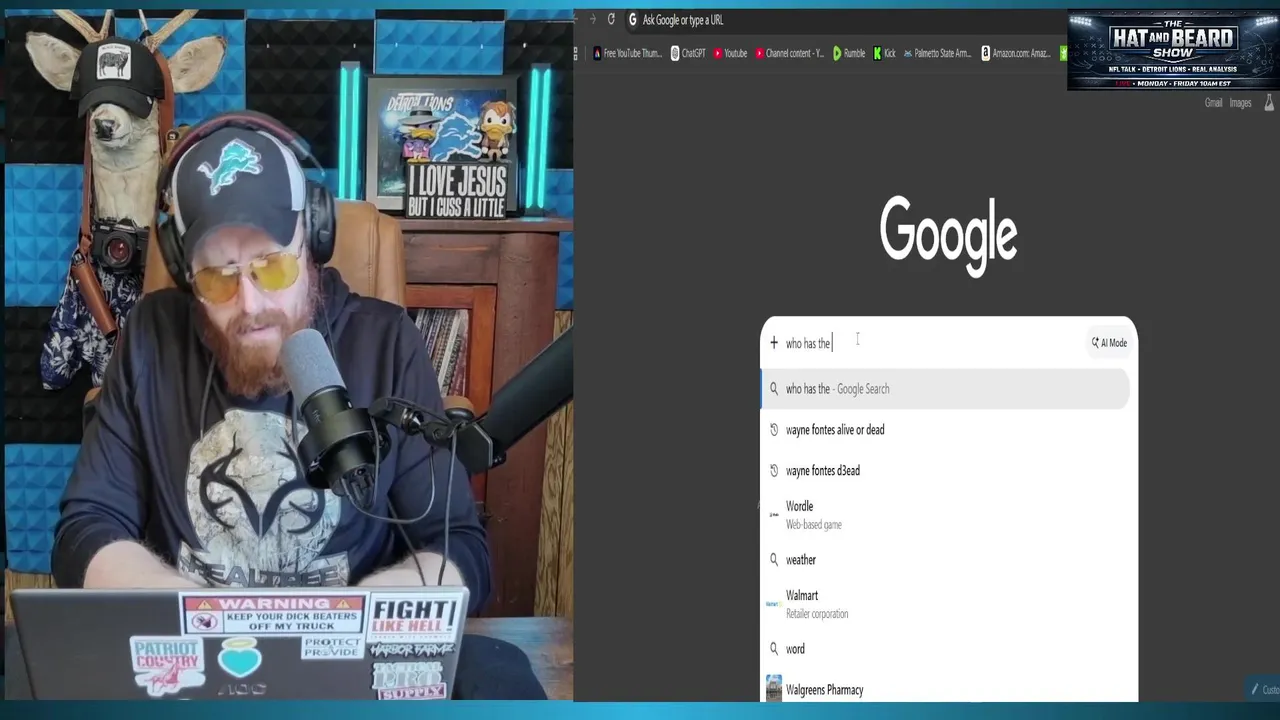Open the Free YouTube Thum... bookmark
1280x720 pixels.
pyautogui.click(x=627, y=53)
